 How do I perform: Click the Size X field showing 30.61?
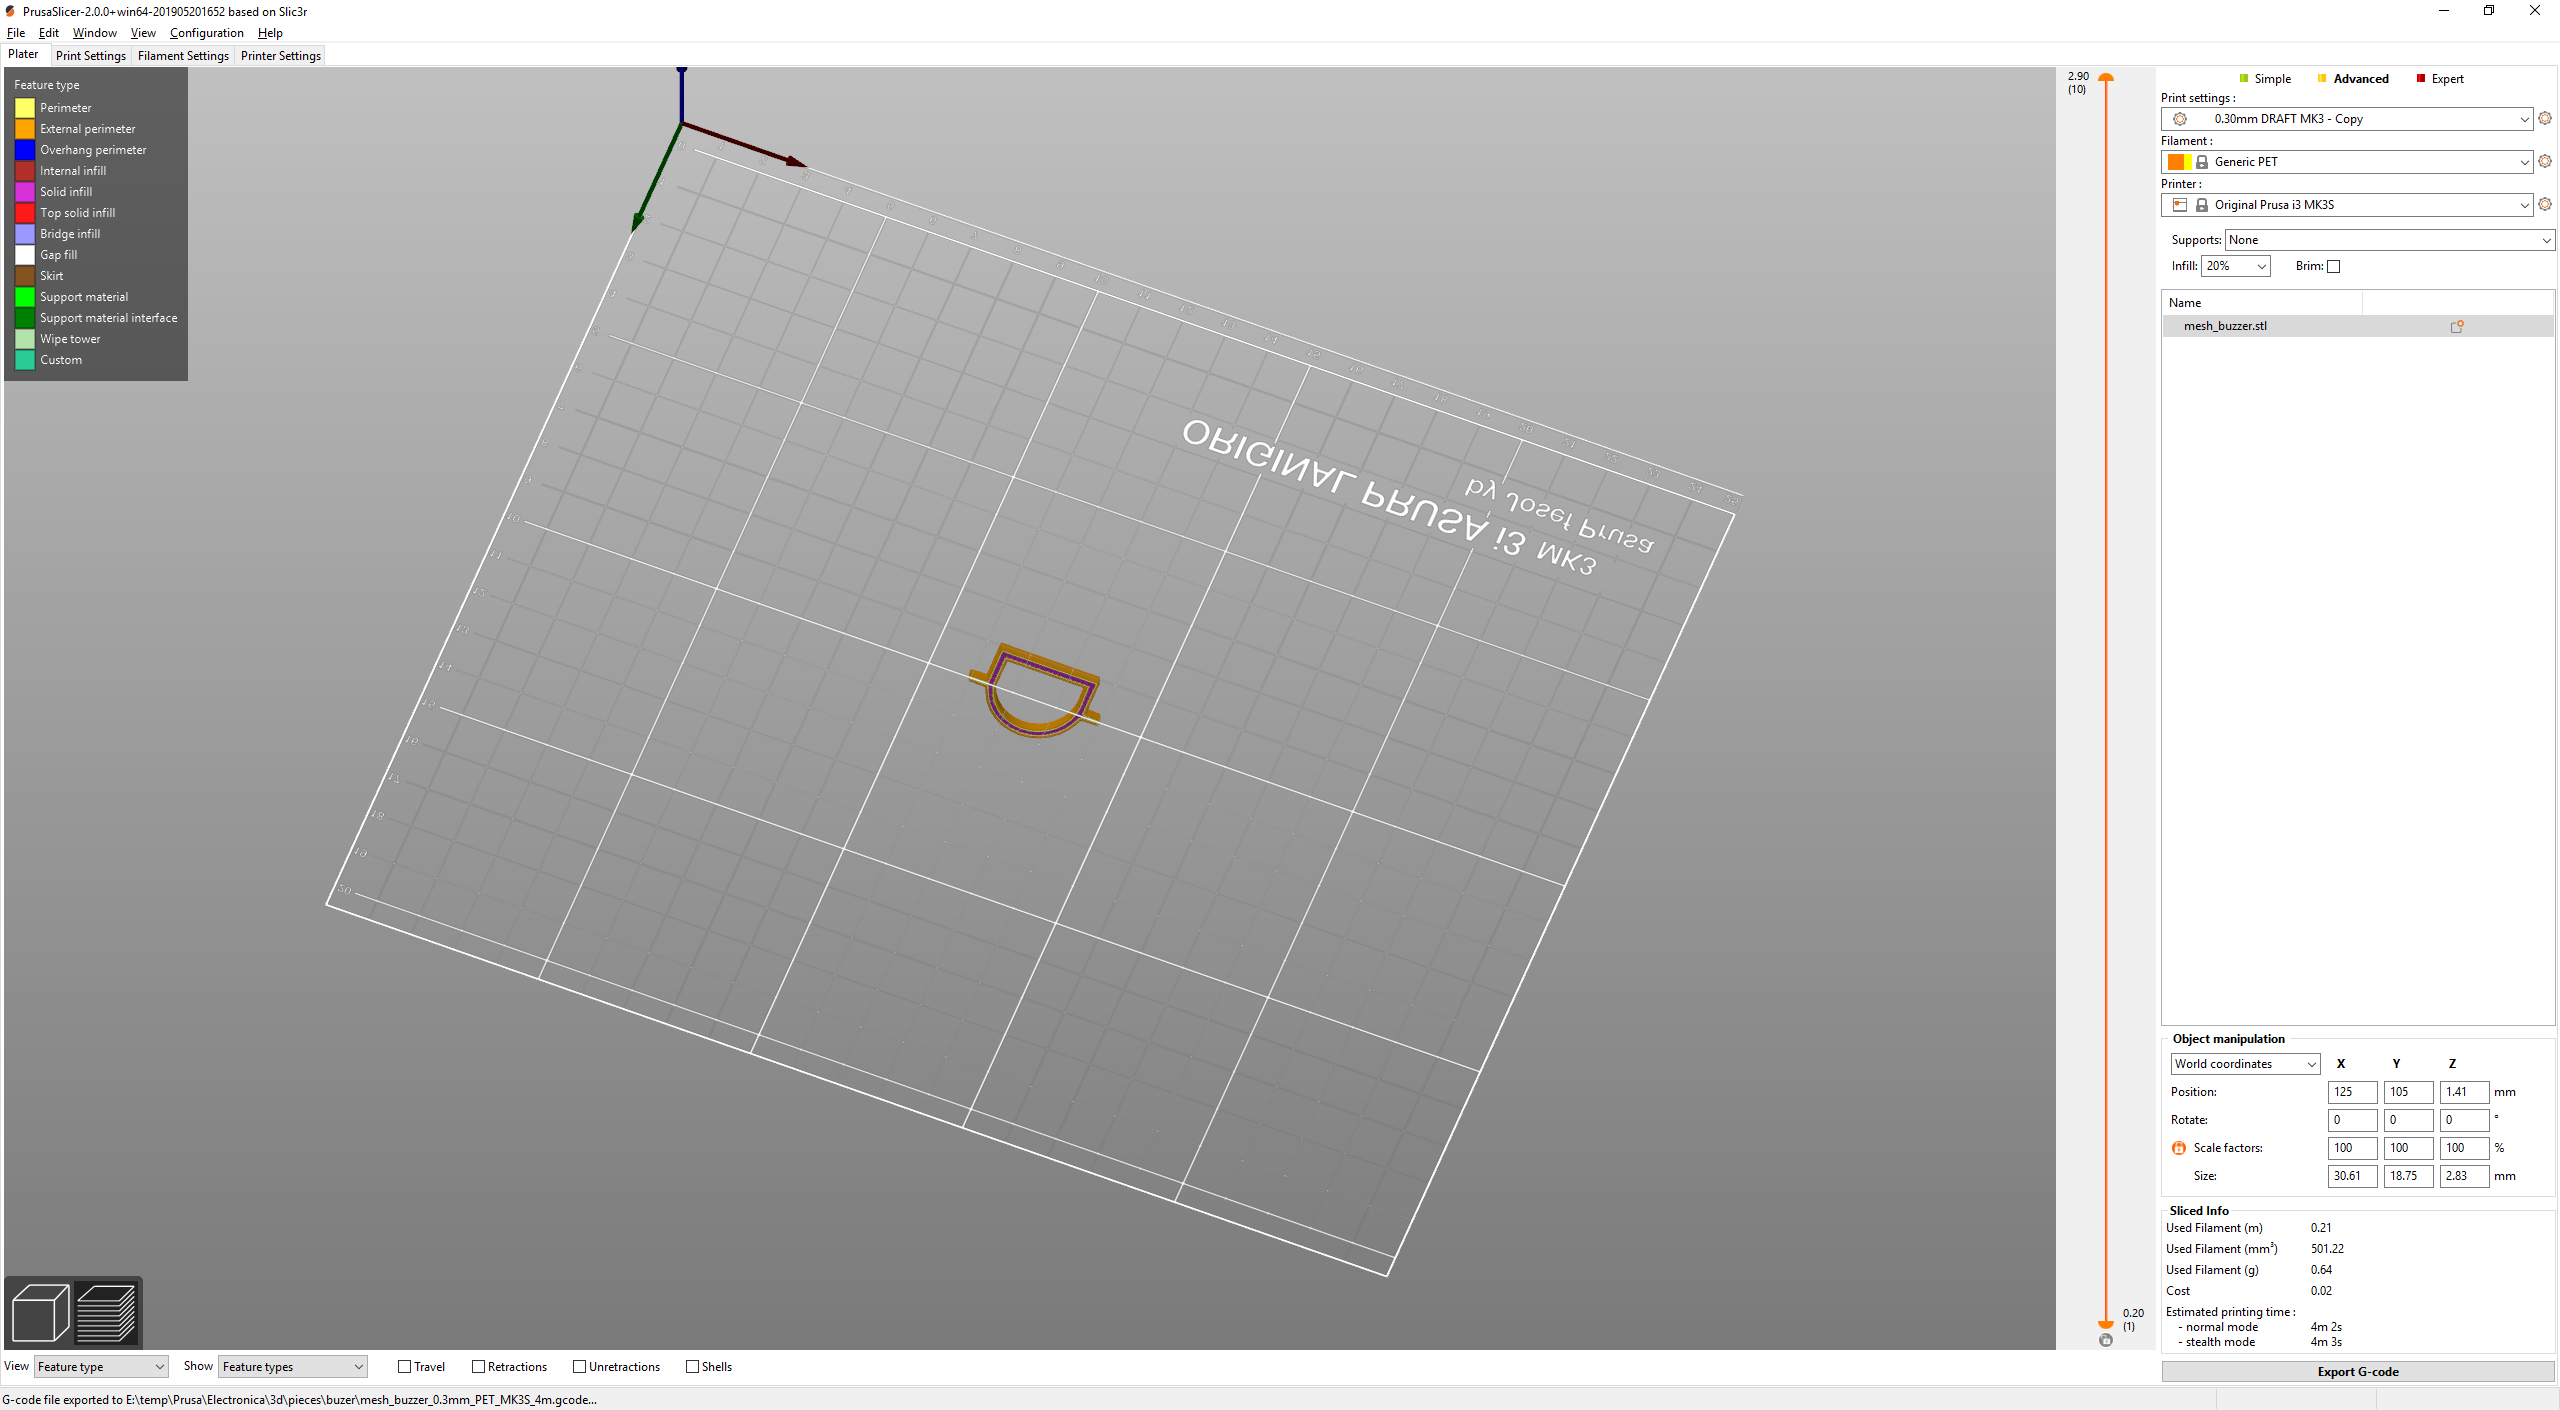click(2352, 1176)
